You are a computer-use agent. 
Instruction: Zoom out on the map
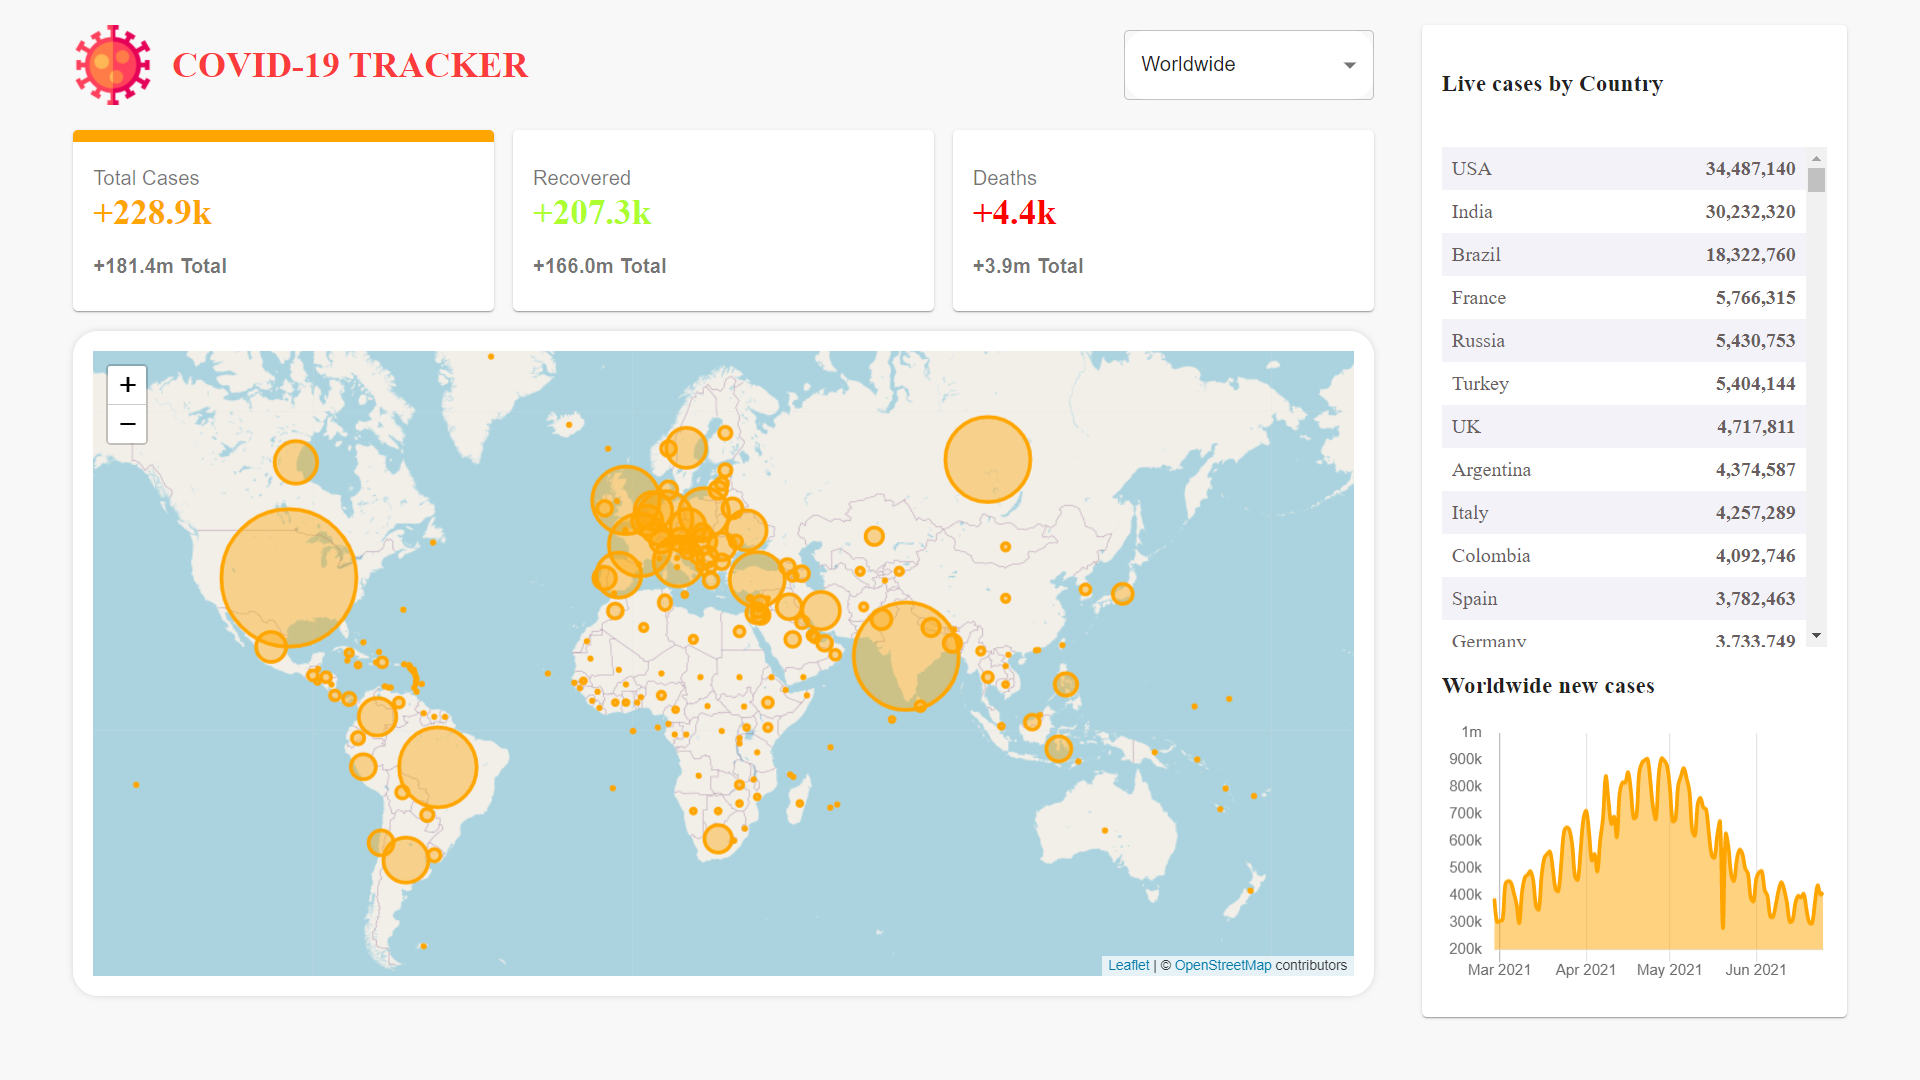pyautogui.click(x=127, y=424)
